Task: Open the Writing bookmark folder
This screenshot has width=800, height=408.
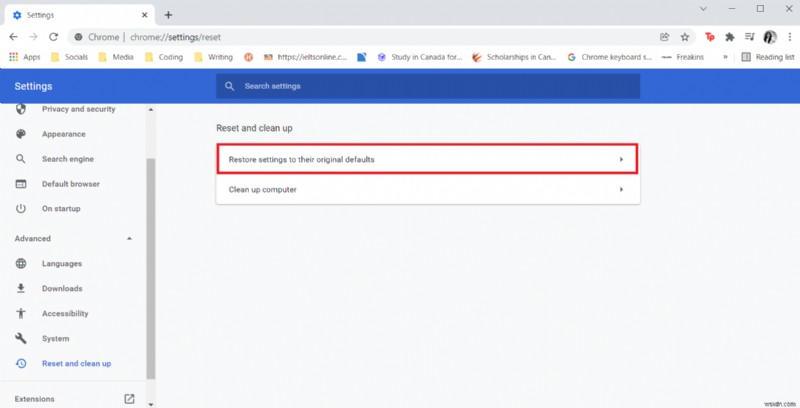Action: click(214, 57)
